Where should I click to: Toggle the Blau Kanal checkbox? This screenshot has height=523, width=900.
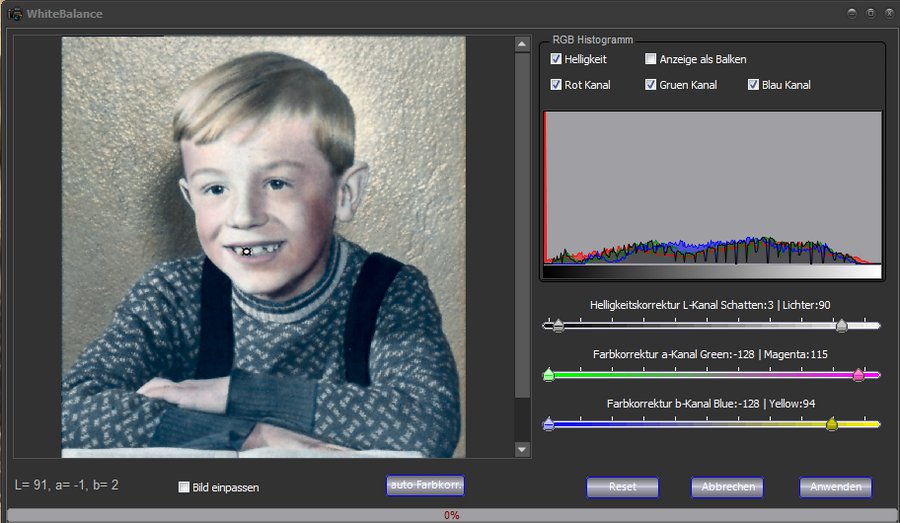(753, 85)
